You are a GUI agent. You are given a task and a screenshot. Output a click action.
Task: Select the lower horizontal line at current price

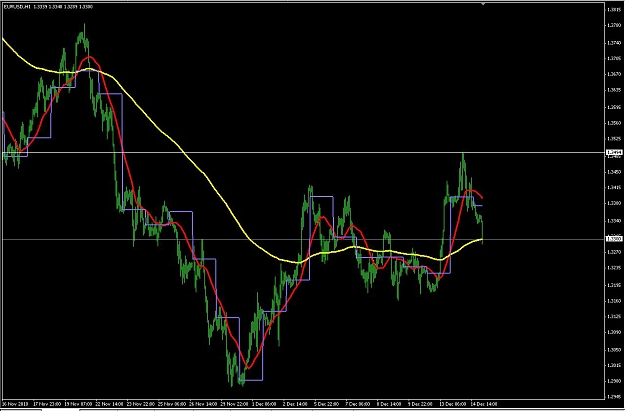point(303,239)
